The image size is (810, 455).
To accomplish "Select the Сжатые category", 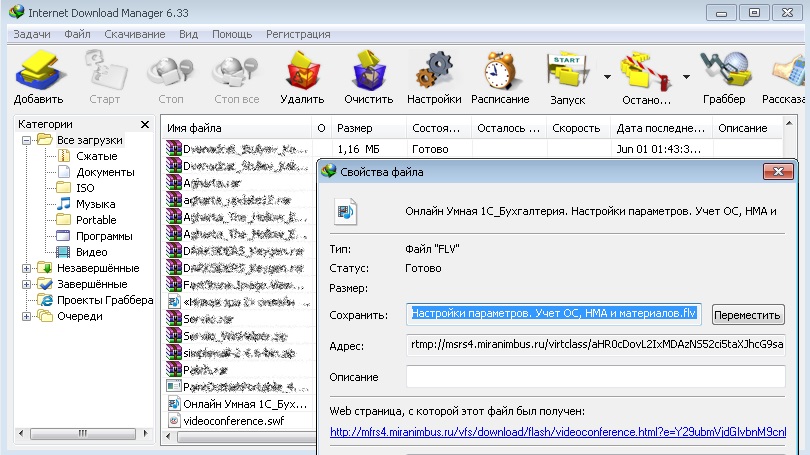I will pyautogui.click(x=97, y=156).
